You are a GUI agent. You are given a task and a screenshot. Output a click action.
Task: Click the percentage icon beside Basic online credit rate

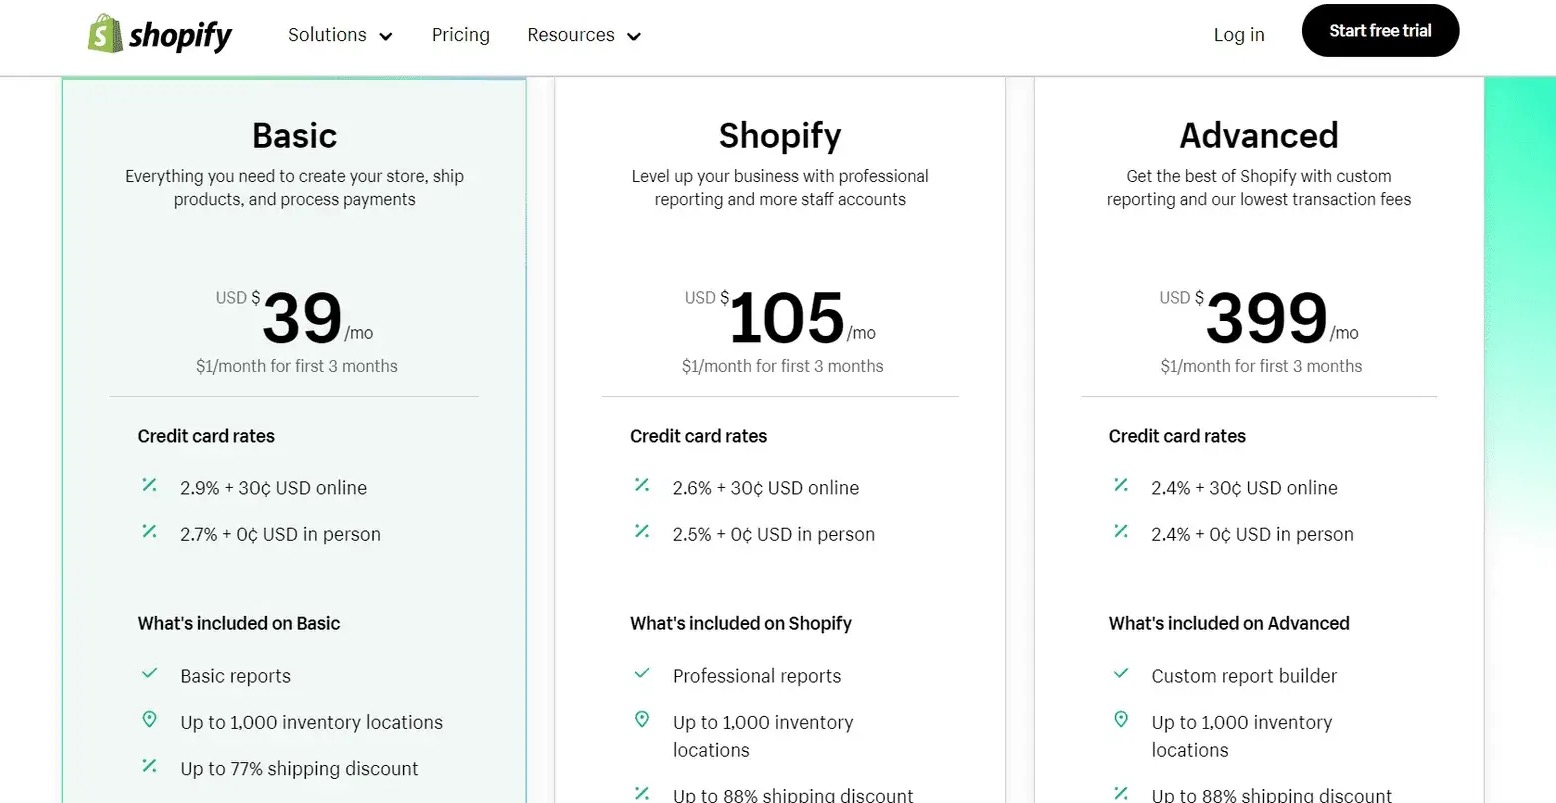point(149,486)
